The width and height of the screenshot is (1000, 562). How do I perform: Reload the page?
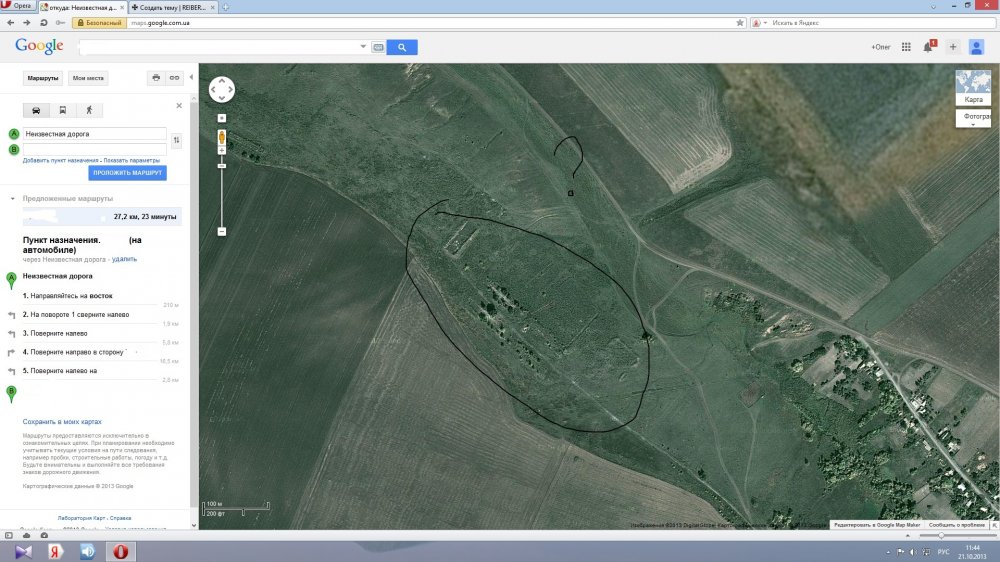click(x=43, y=23)
